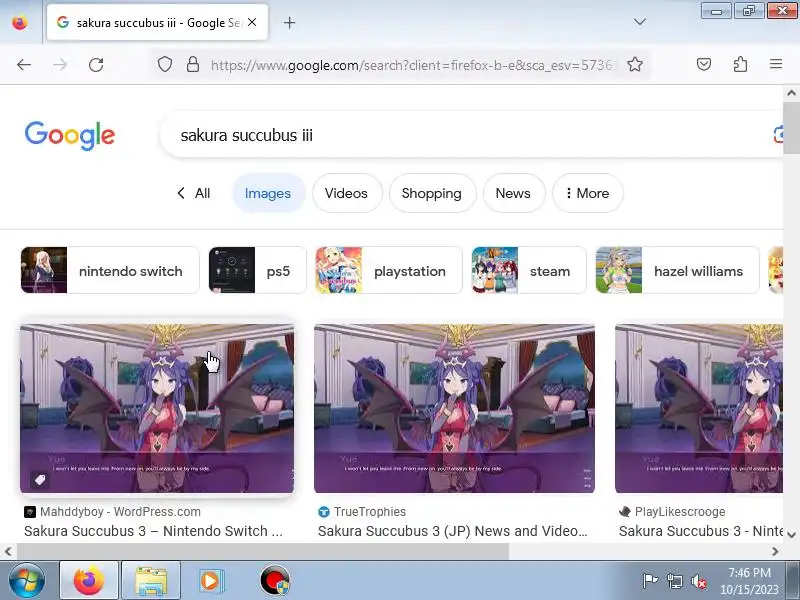Switch to the Videos tab

346,193
